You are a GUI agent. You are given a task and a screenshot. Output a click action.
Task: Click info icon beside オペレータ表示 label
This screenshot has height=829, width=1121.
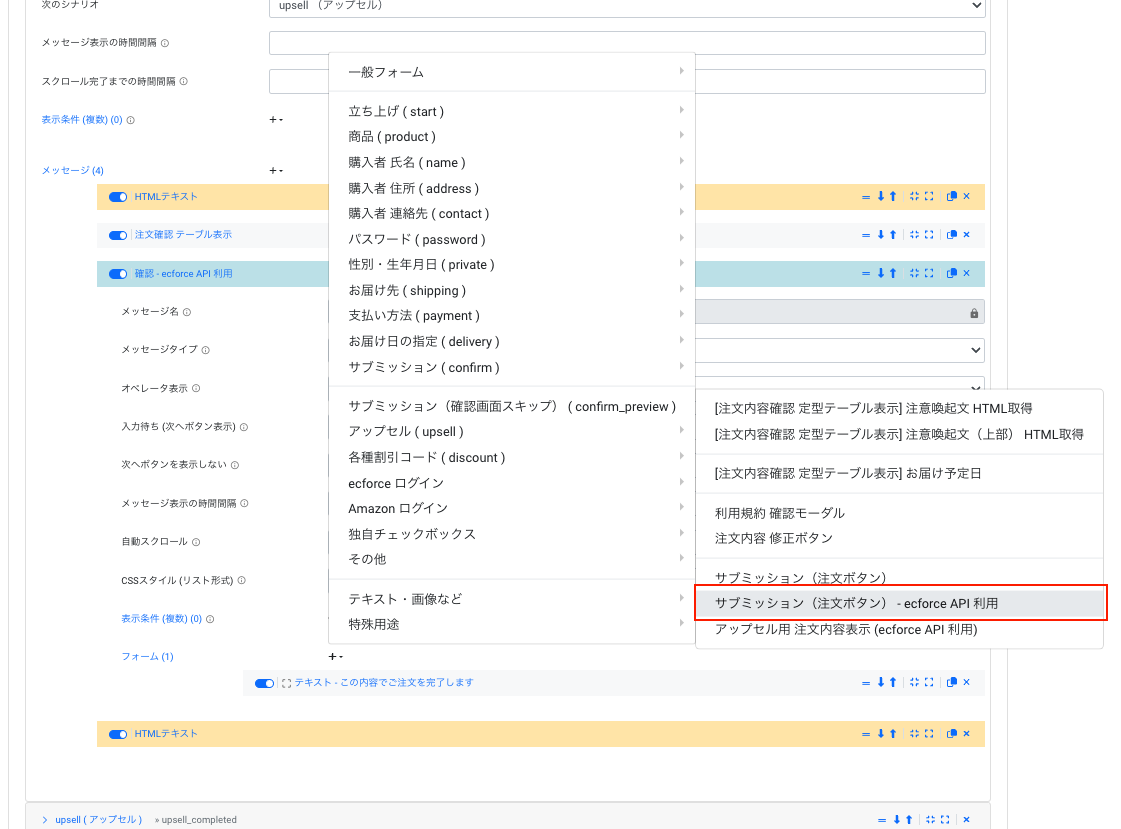[196, 389]
